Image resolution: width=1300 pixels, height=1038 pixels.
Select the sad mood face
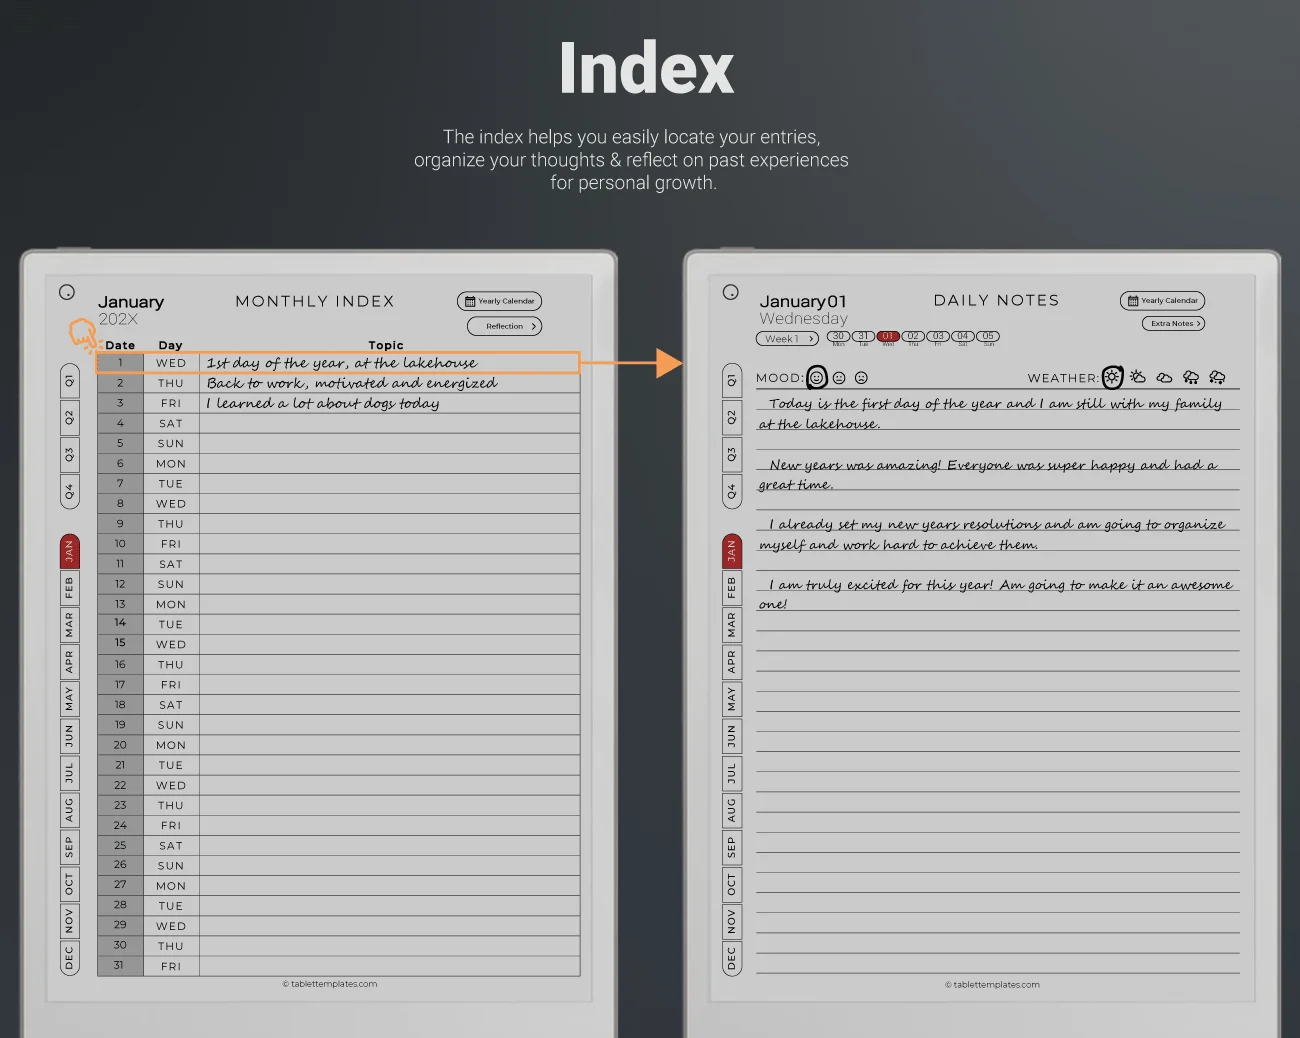tap(861, 378)
